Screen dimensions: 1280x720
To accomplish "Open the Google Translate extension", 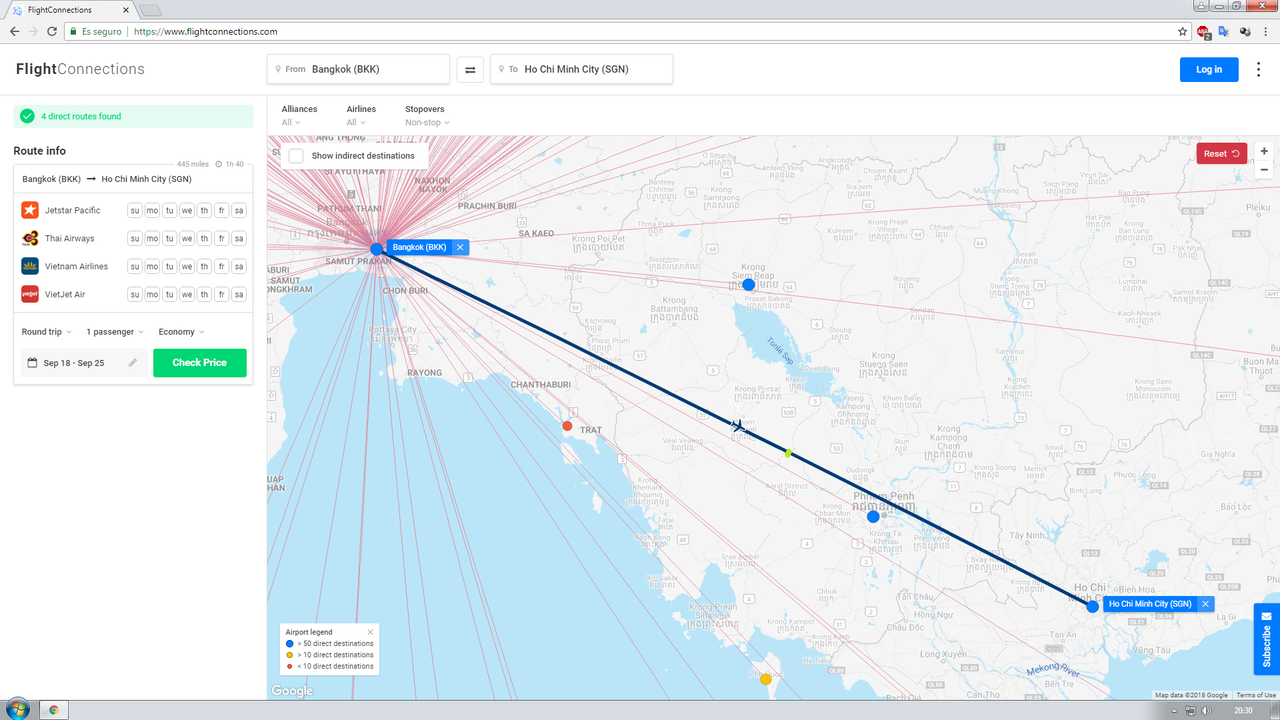I will tap(1223, 31).
